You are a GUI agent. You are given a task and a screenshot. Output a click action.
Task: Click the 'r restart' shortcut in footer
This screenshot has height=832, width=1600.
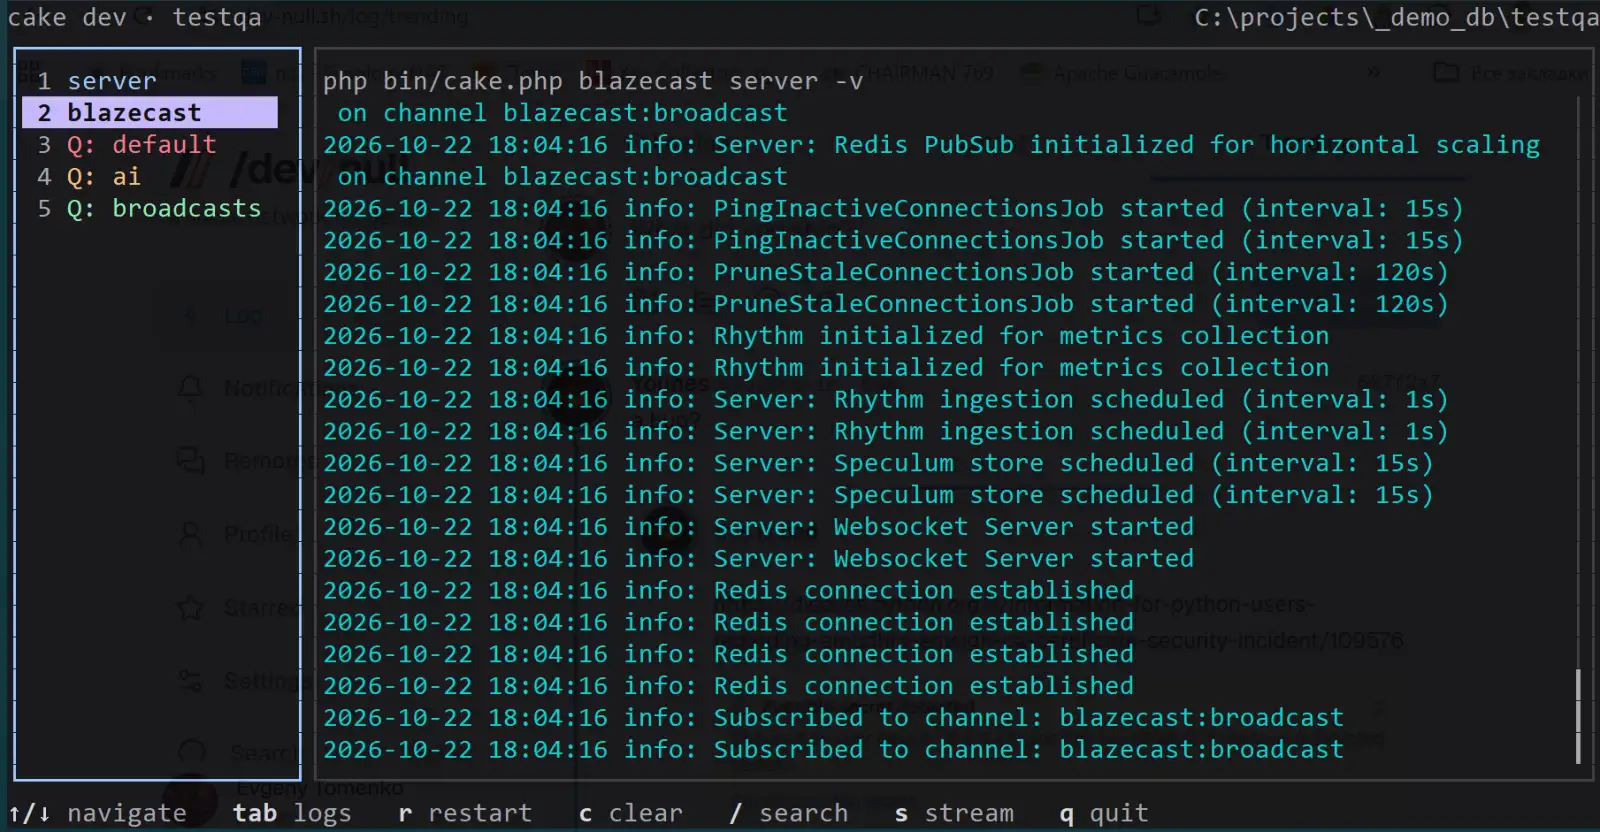(464, 813)
